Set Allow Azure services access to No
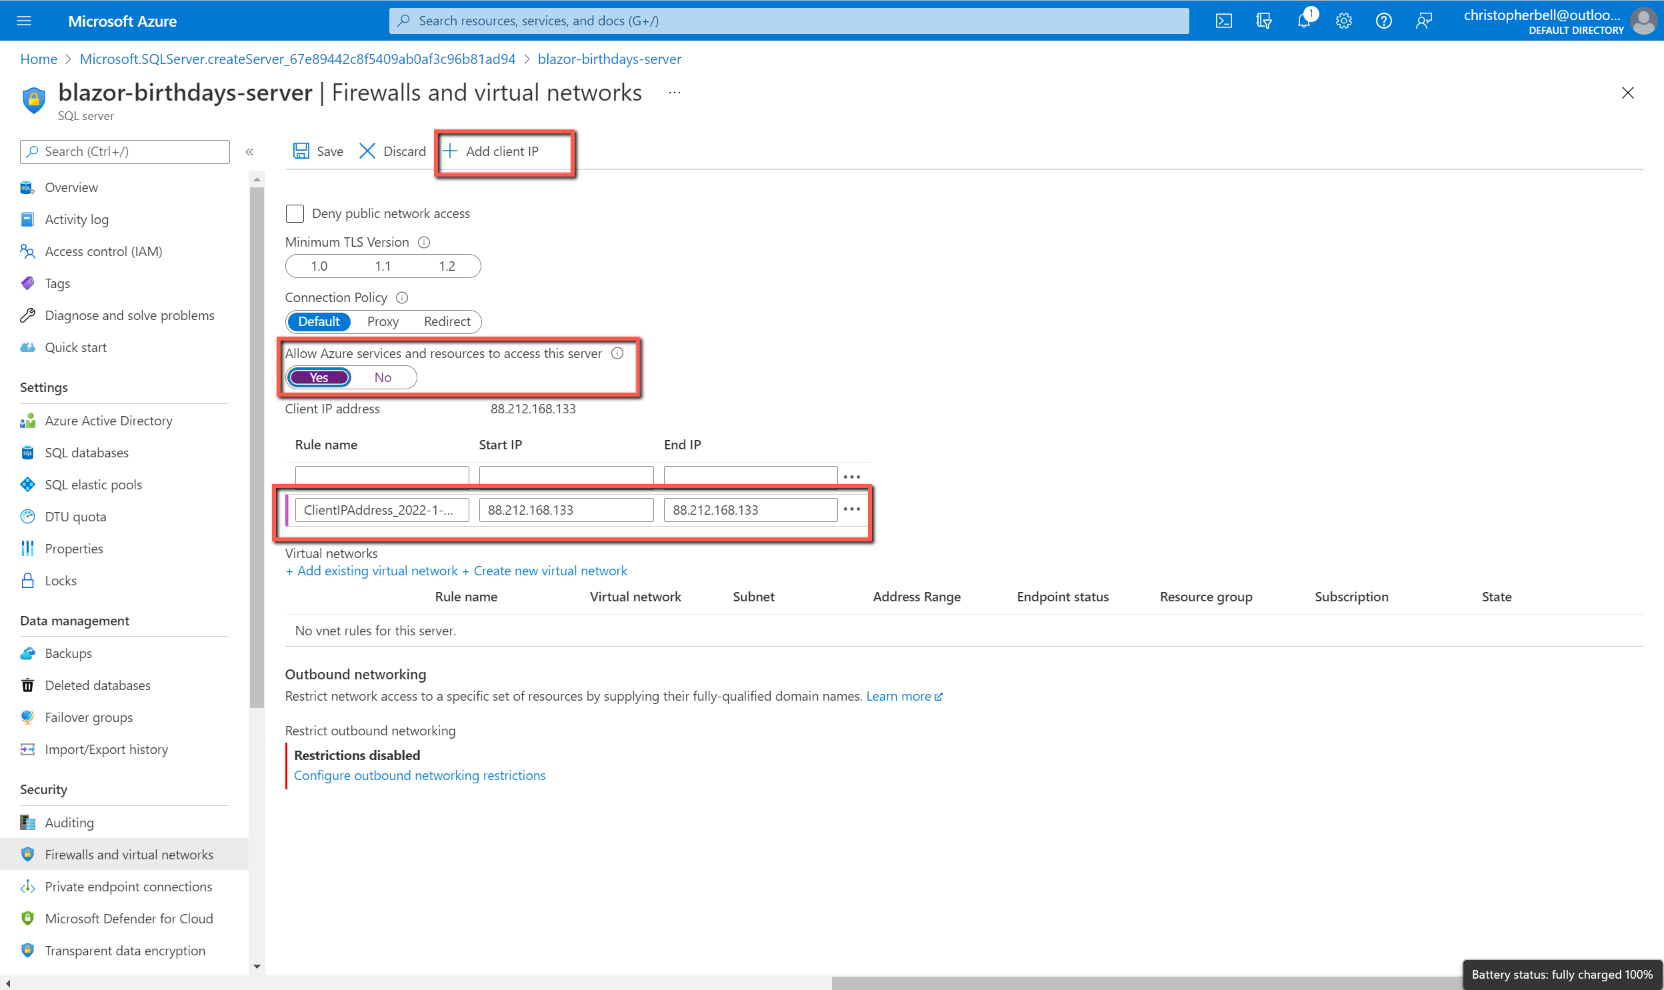Viewport: 1664px width, 990px height. click(x=384, y=377)
